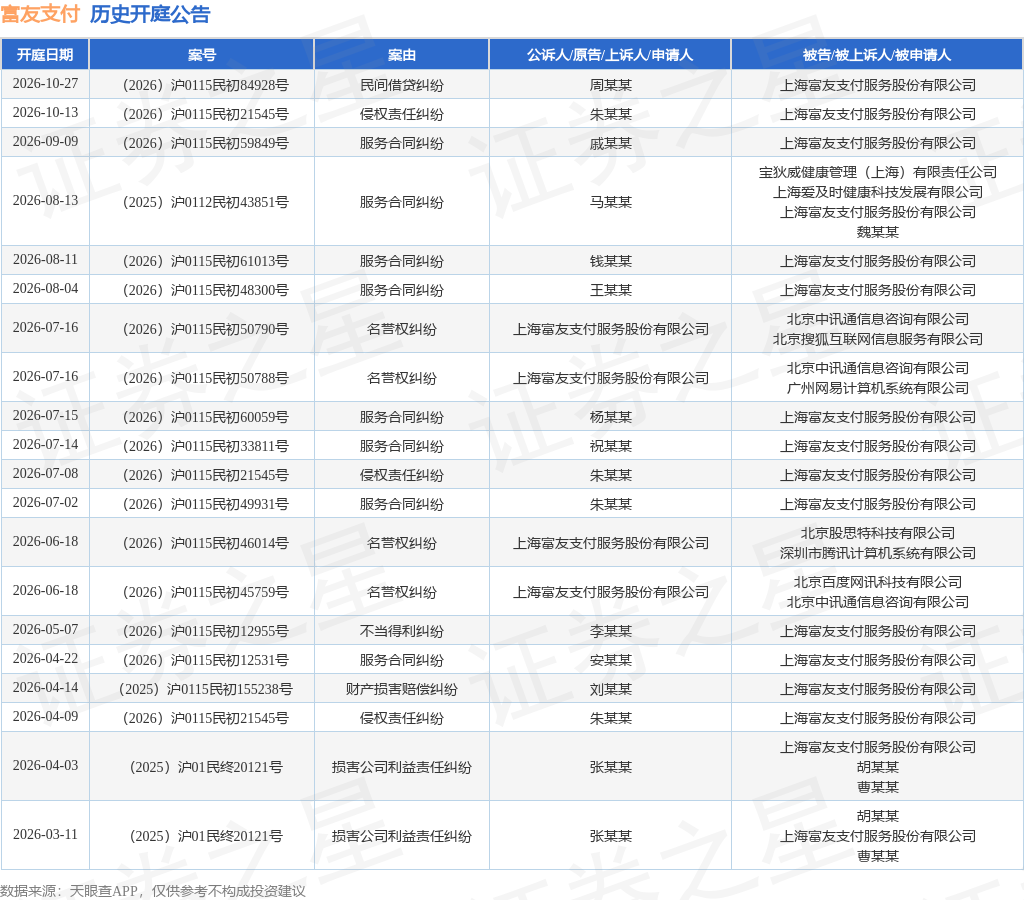This screenshot has width=1024, height=900.
Task: Select the 案由 column header
Action: click(x=402, y=55)
